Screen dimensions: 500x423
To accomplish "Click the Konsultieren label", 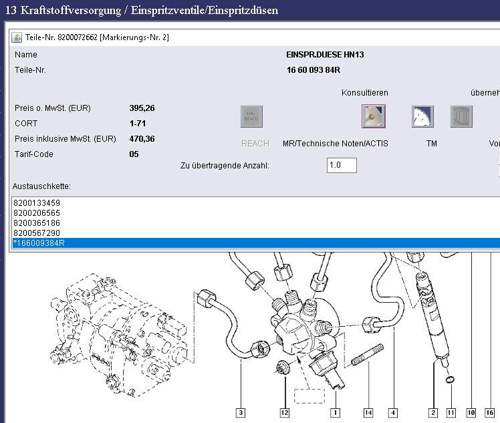I will click(365, 93).
